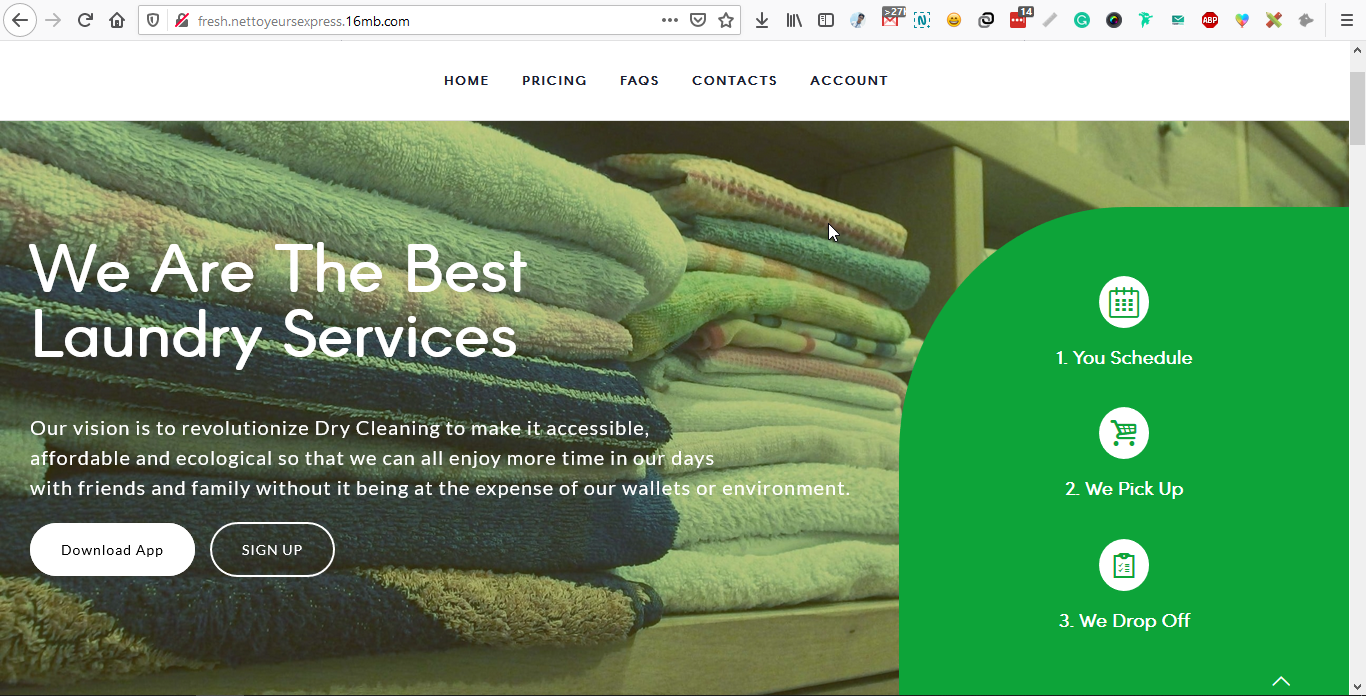Click the clipboard icon above We Drop Off
The width and height of the screenshot is (1366, 696).
click(1123, 565)
